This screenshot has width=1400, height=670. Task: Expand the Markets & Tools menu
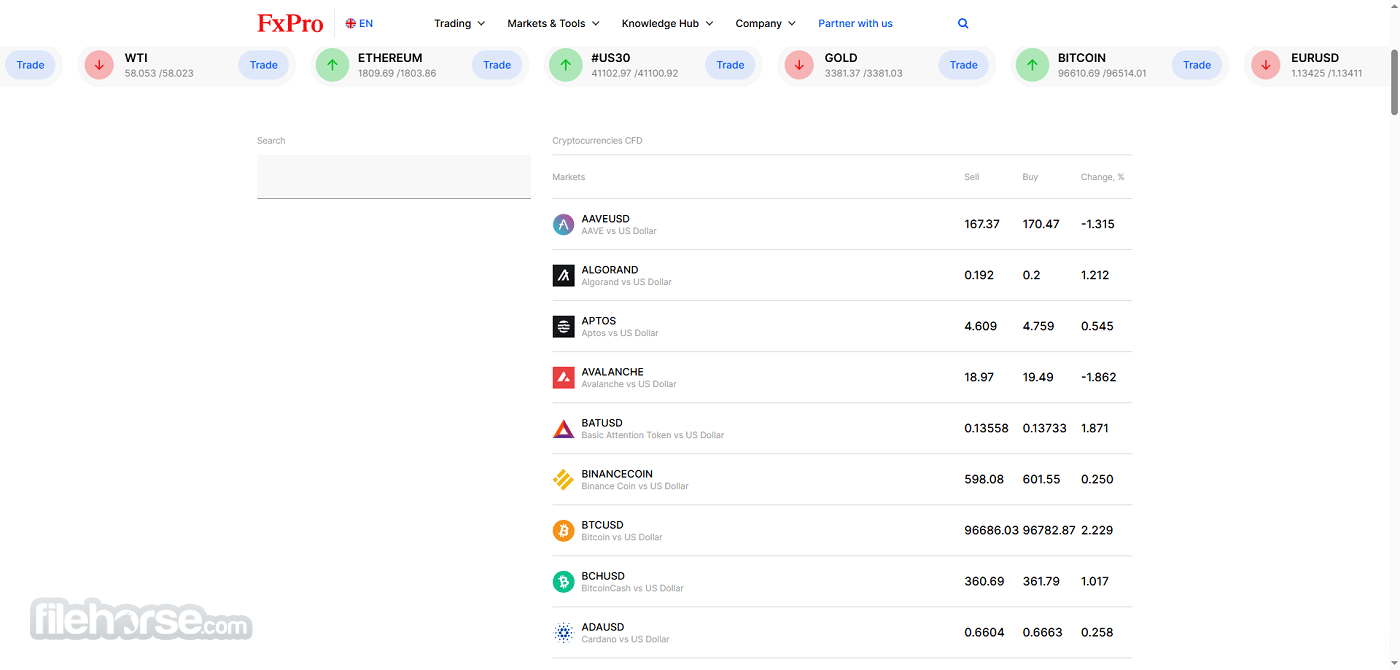pos(553,23)
